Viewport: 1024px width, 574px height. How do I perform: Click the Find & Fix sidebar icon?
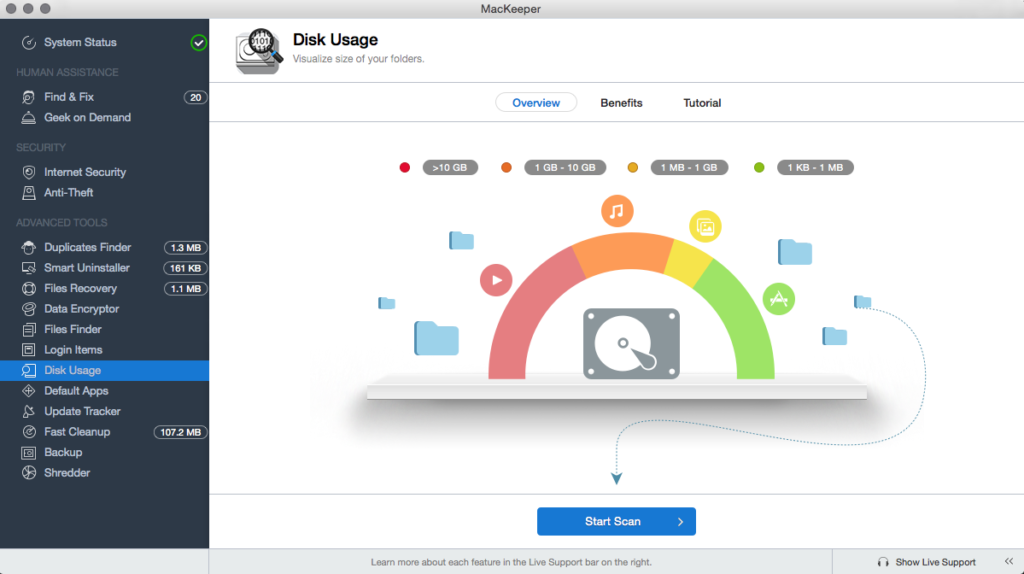(29, 97)
